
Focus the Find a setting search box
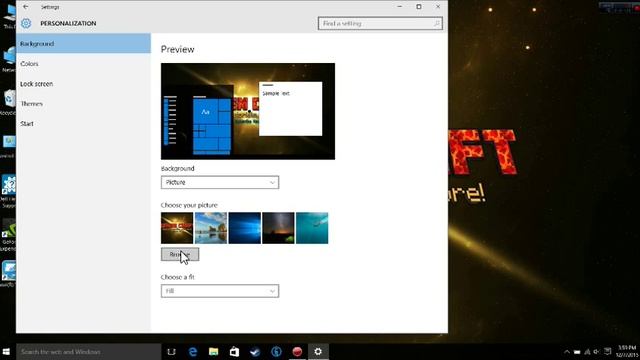(380, 24)
